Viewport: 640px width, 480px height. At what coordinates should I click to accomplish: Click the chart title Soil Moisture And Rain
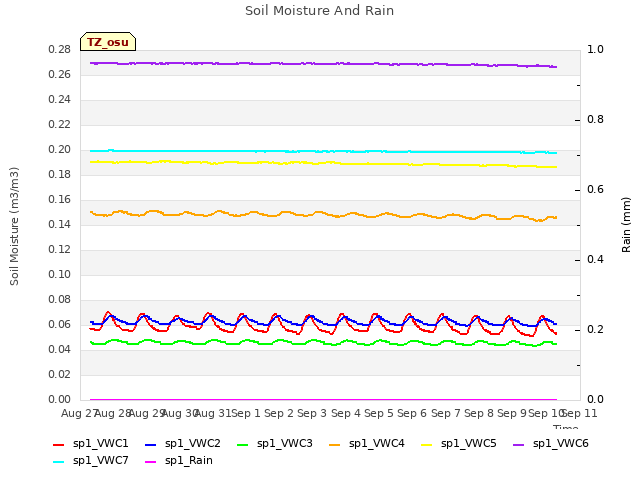pos(319,11)
